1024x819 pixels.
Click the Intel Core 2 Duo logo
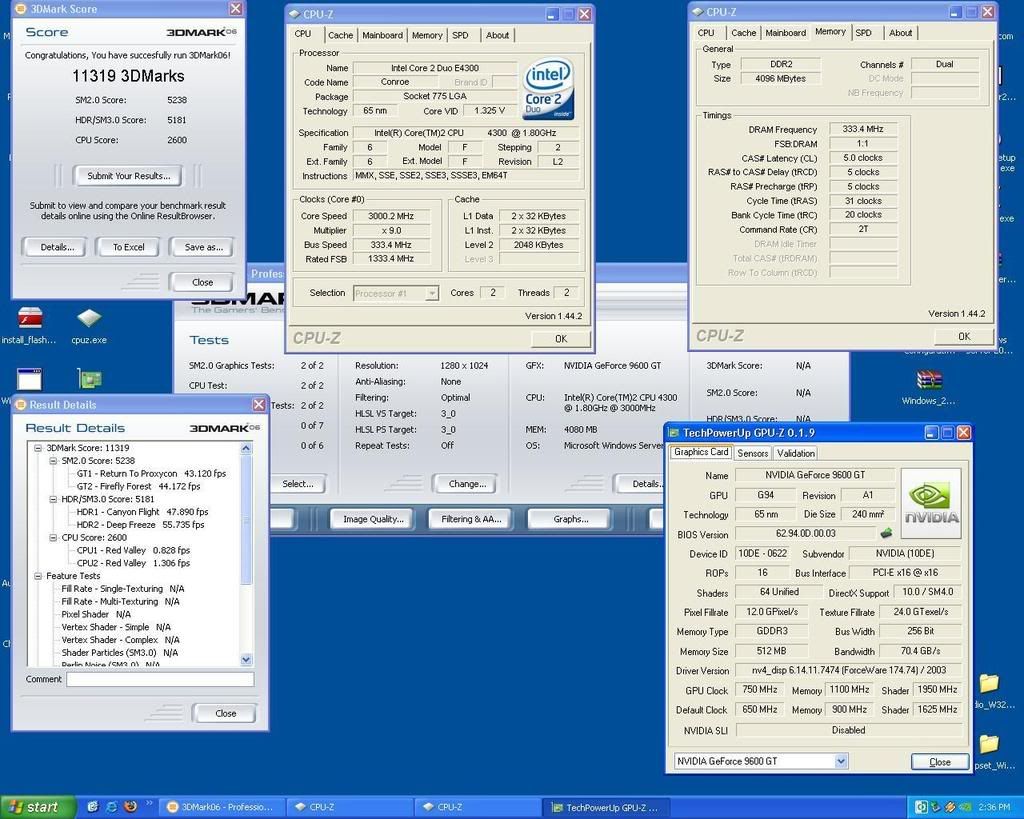tap(548, 88)
